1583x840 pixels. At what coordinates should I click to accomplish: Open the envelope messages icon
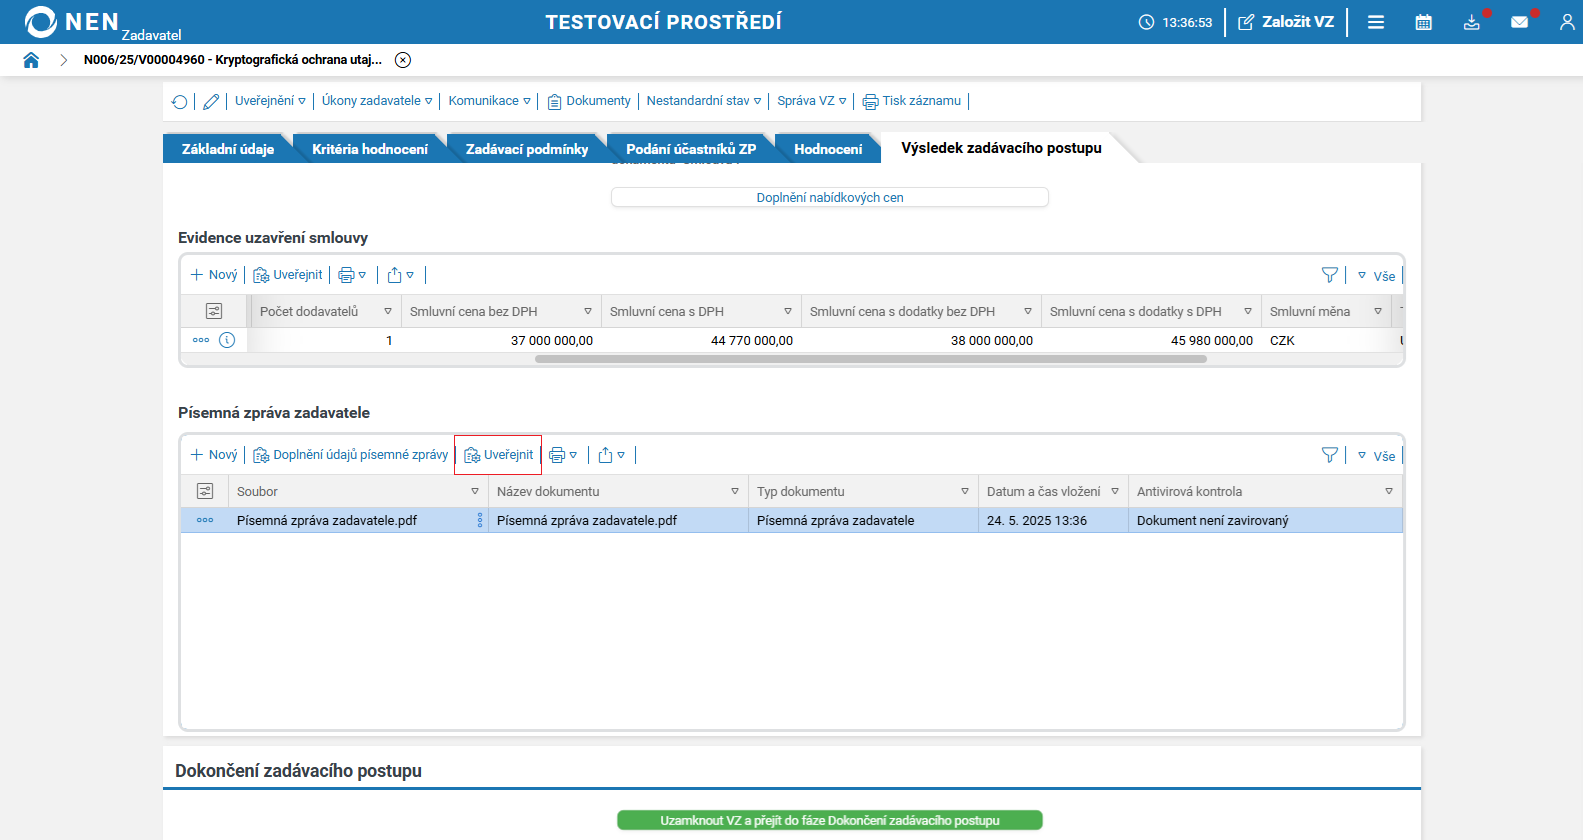point(1519,22)
